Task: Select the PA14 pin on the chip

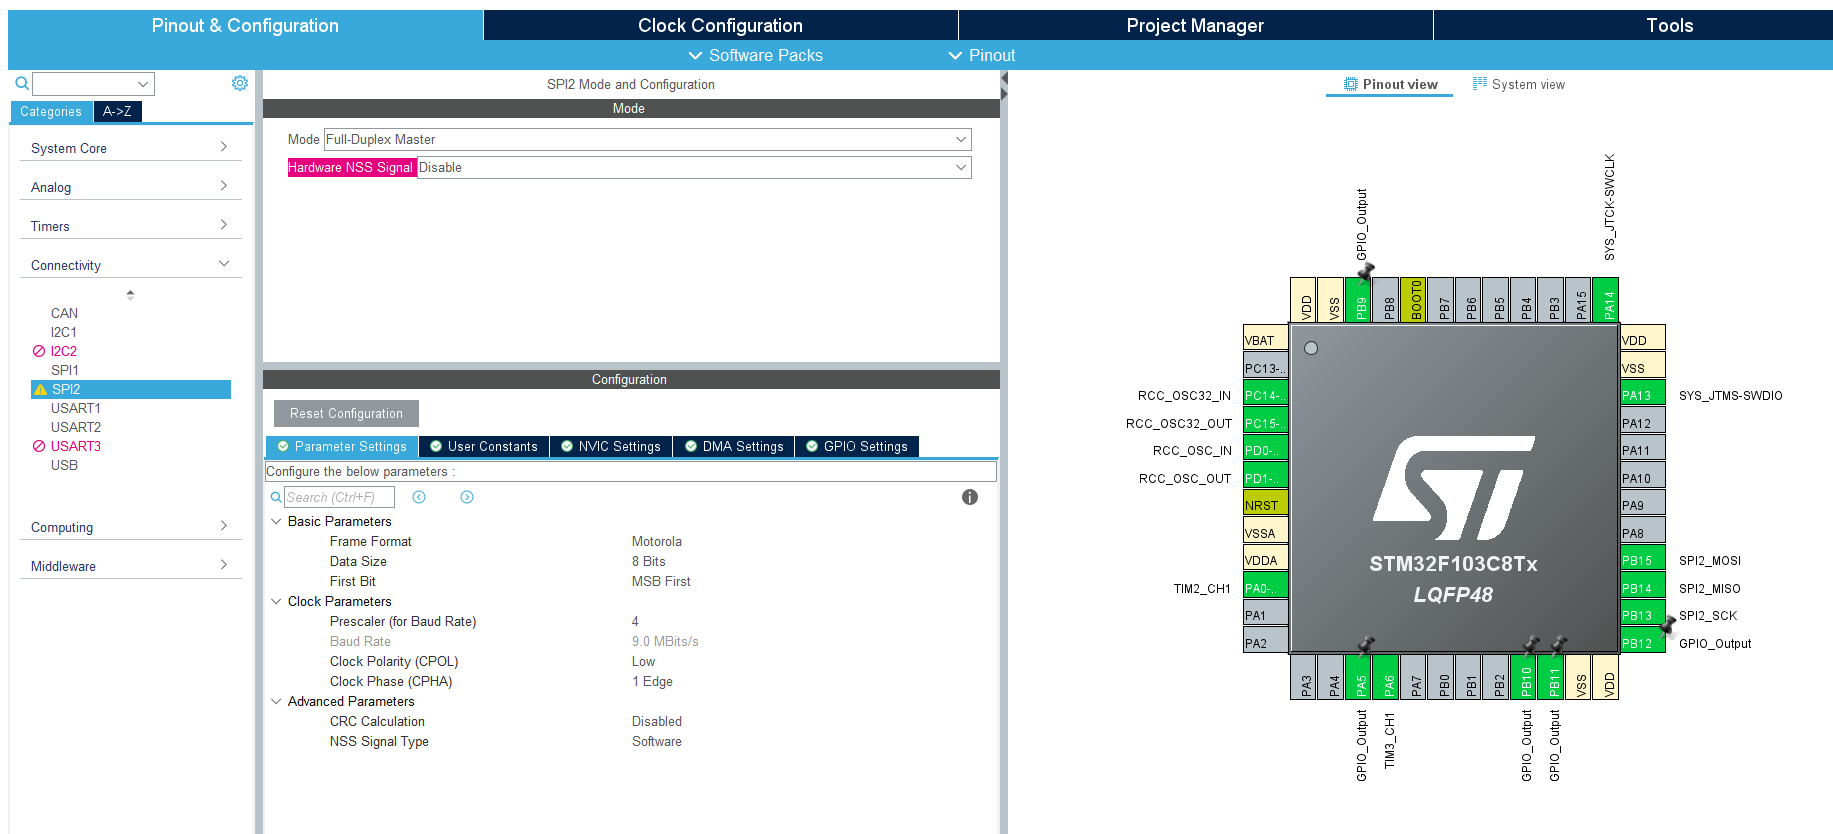Action: [1606, 300]
